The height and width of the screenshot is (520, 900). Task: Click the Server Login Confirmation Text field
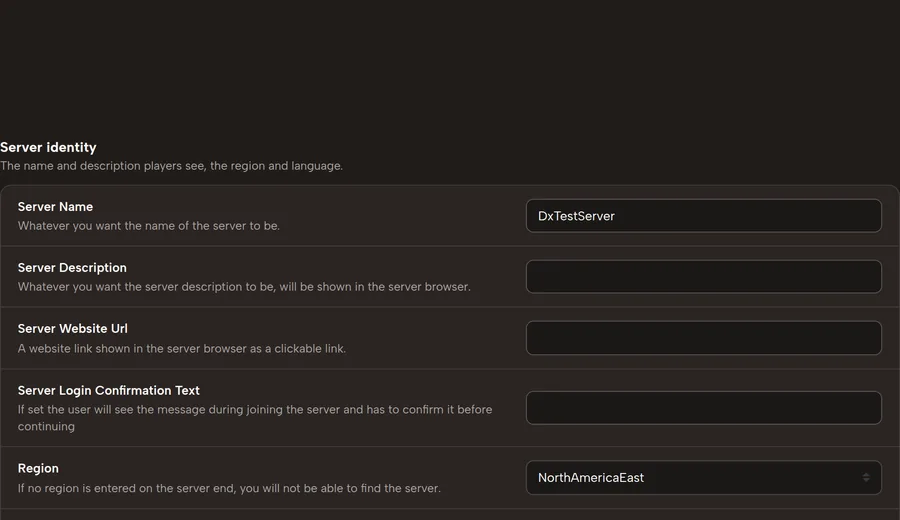704,408
